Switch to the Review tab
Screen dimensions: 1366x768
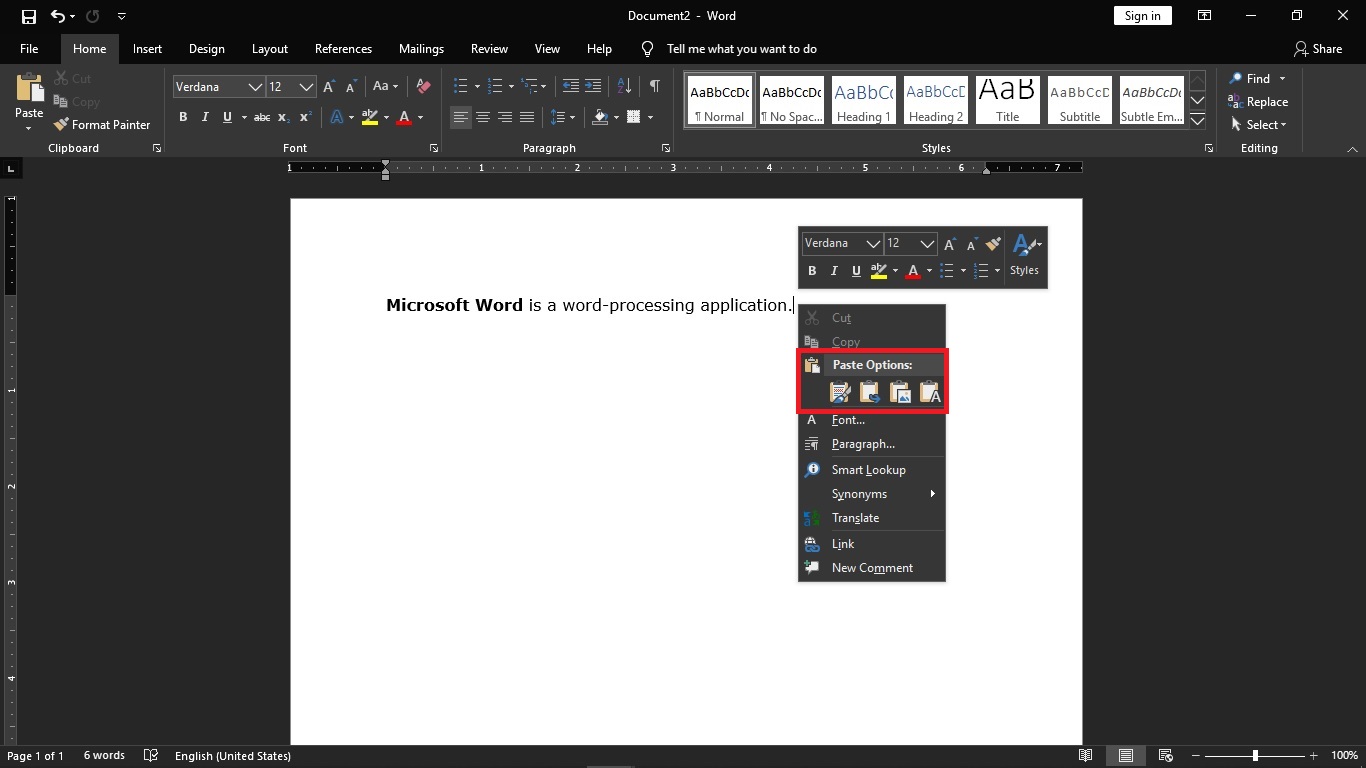(489, 48)
